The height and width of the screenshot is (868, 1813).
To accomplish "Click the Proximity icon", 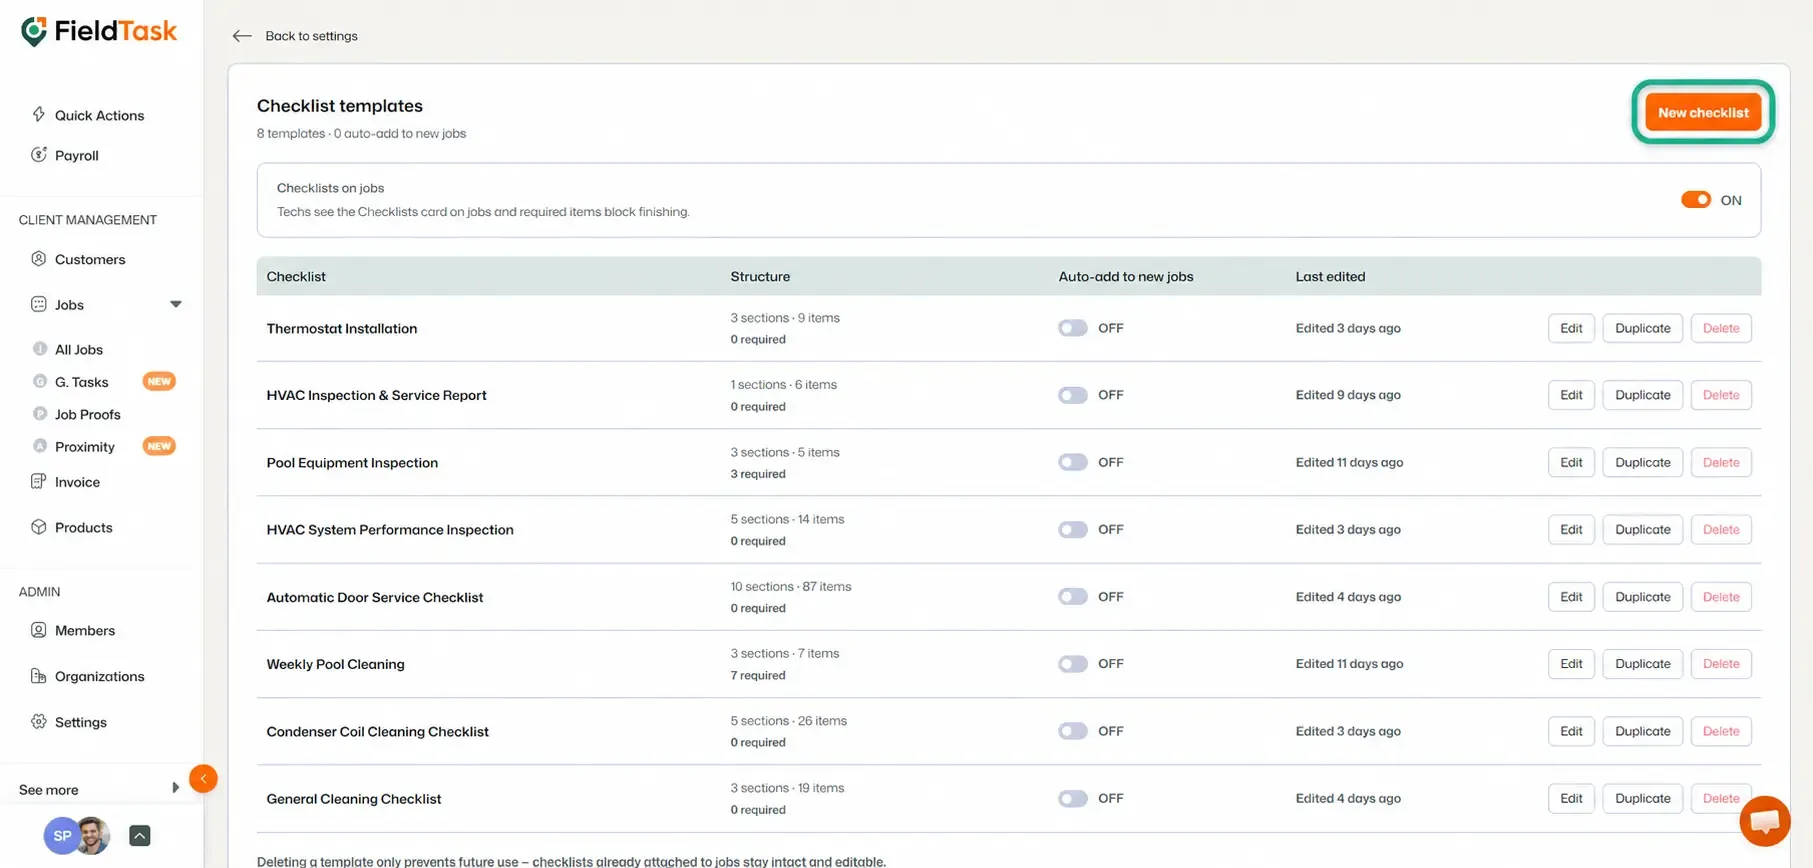I will click(x=40, y=446).
